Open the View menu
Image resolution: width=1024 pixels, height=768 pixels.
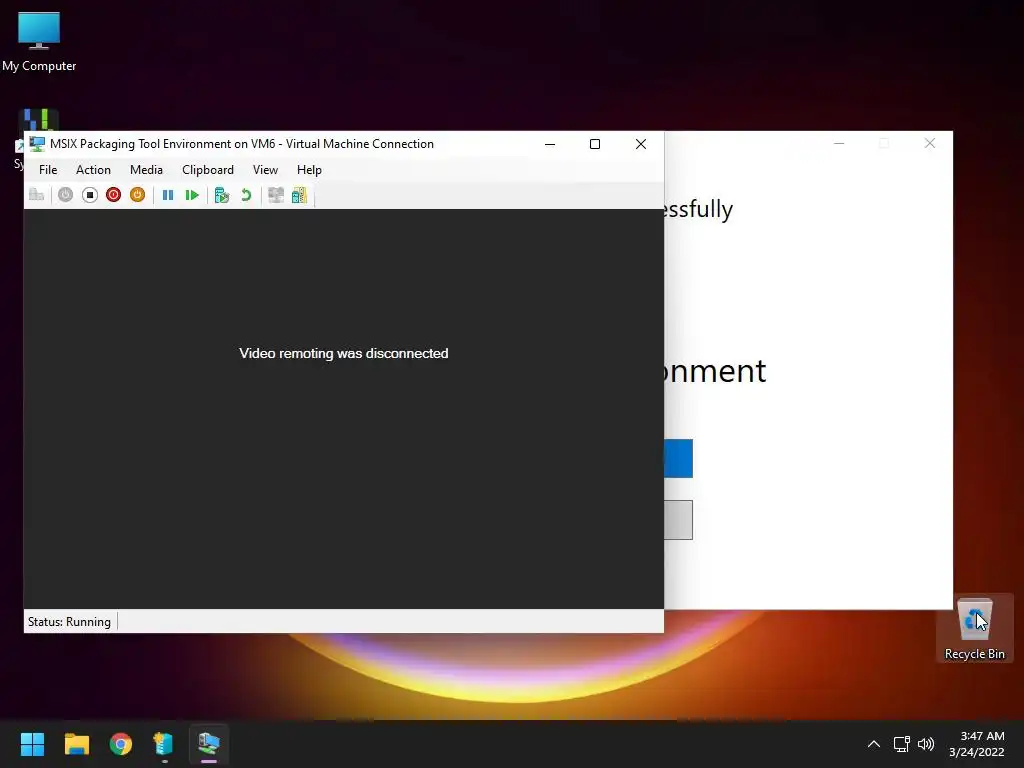click(x=265, y=170)
